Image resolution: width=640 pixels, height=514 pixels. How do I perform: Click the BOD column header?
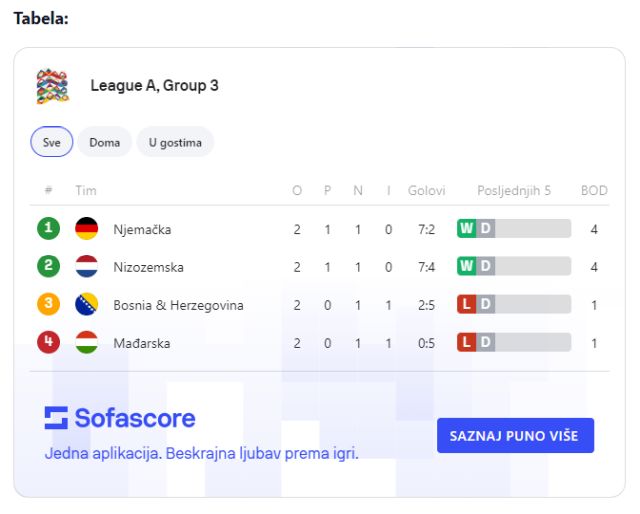594,190
